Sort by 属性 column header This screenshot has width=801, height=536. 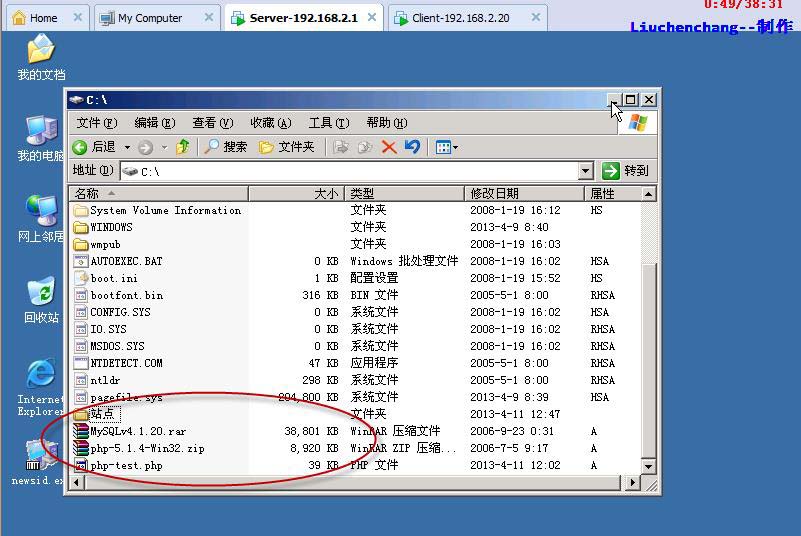click(612, 194)
